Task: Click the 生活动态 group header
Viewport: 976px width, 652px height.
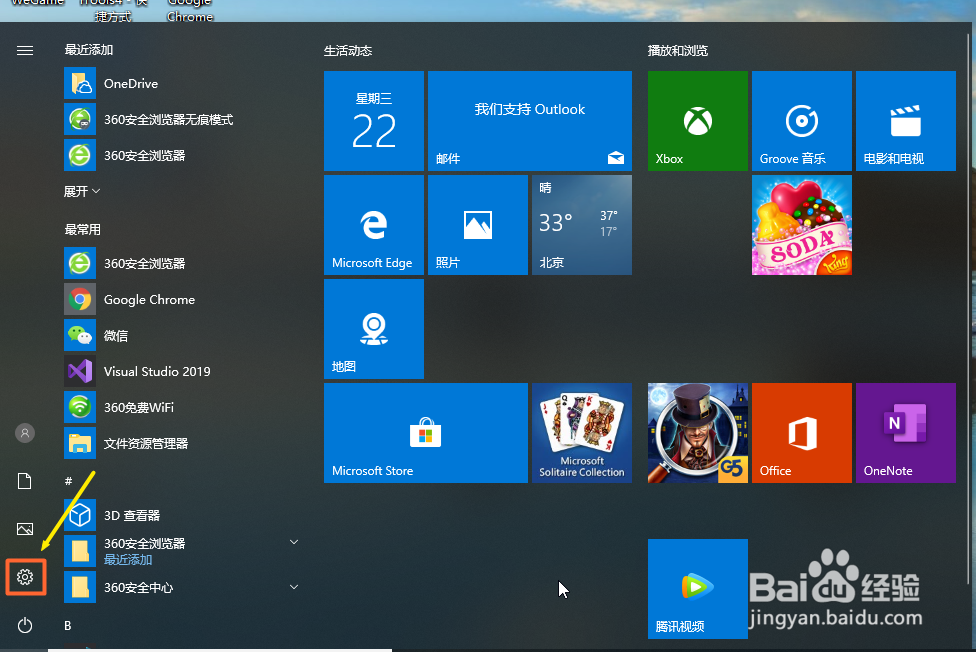Action: point(348,50)
